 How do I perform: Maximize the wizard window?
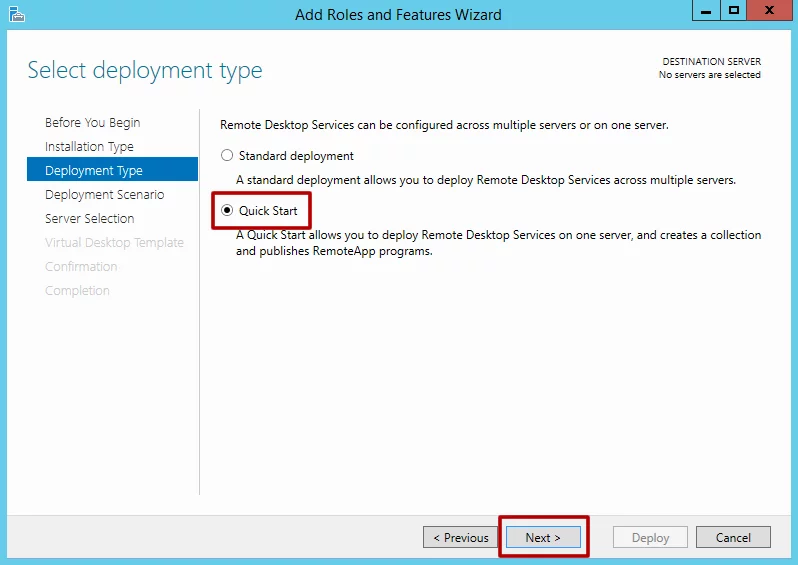point(734,11)
